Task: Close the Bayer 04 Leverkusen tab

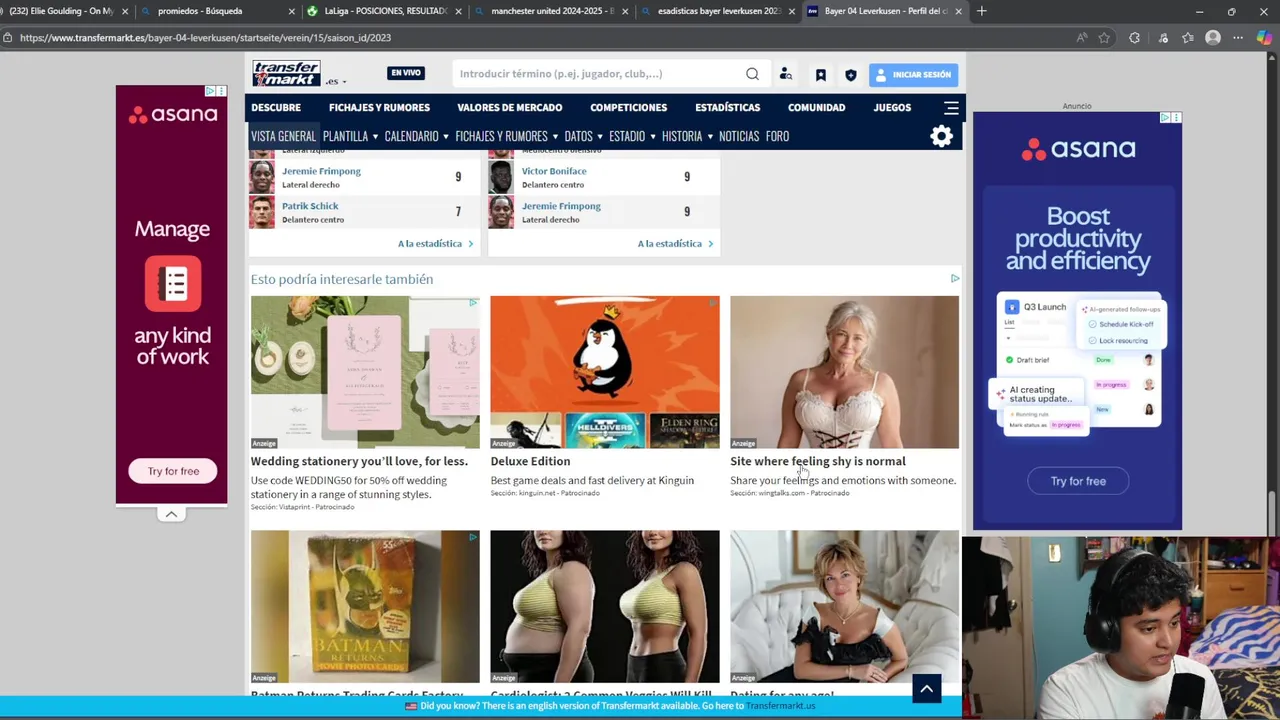Action: tap(958, 11)
